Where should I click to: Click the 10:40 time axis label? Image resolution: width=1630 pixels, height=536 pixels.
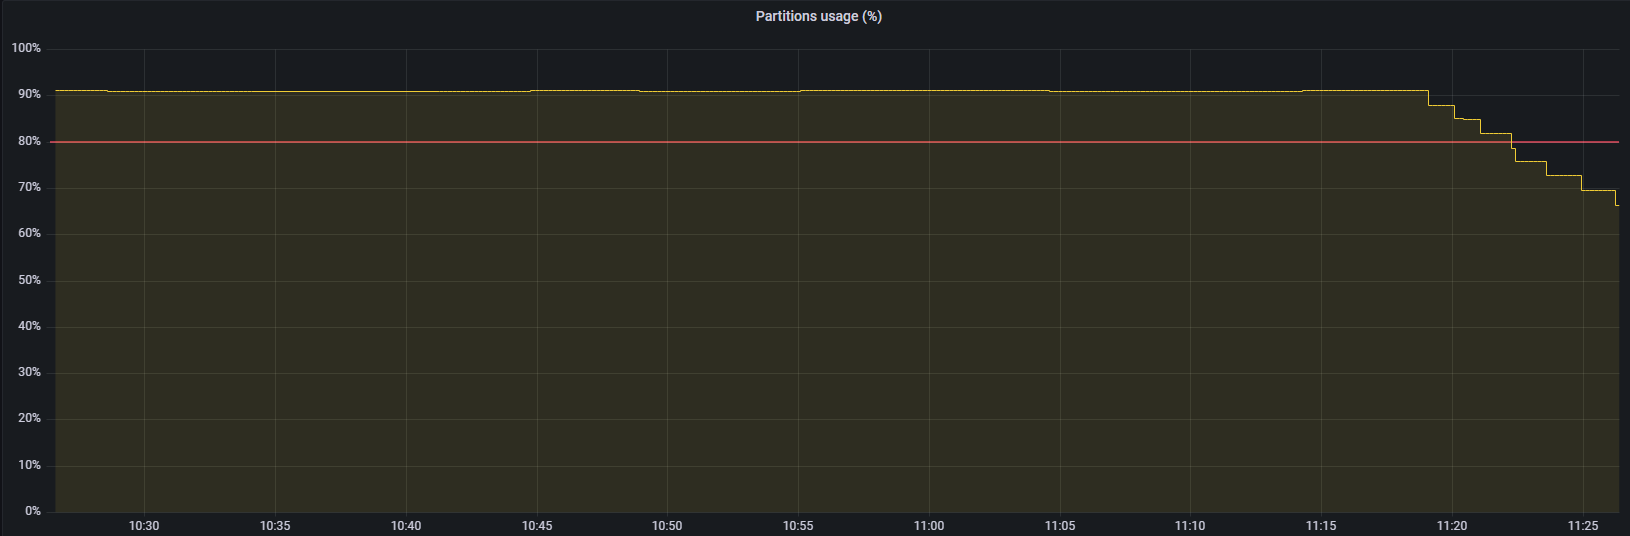(x=406, y=526)
